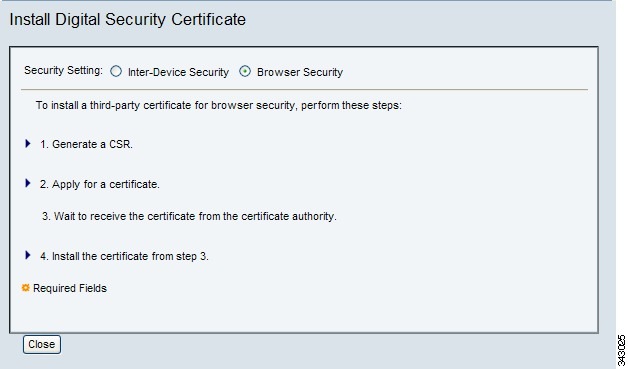Click the third-party certificate instruction sentence
Viewport: 628px width, 369px height.
(219, 105)
